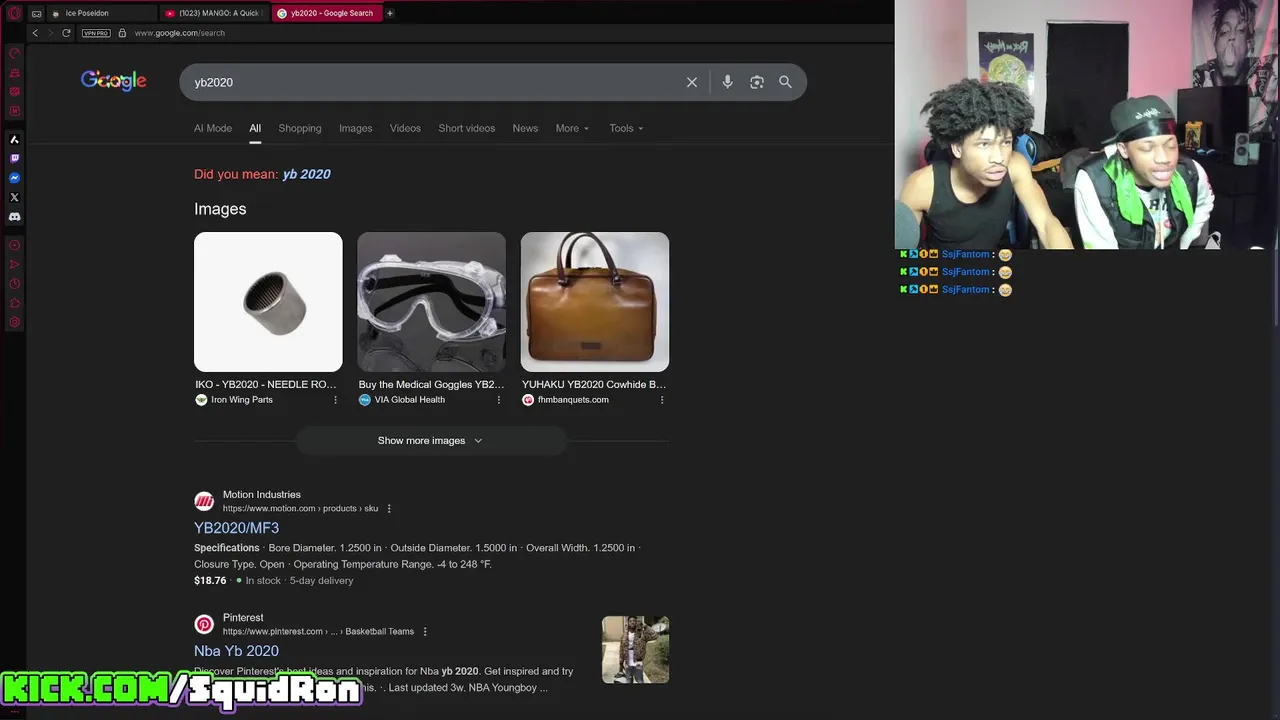Click the Motion Industries site name
This screenshot has width=1280, height=720.
261,494
